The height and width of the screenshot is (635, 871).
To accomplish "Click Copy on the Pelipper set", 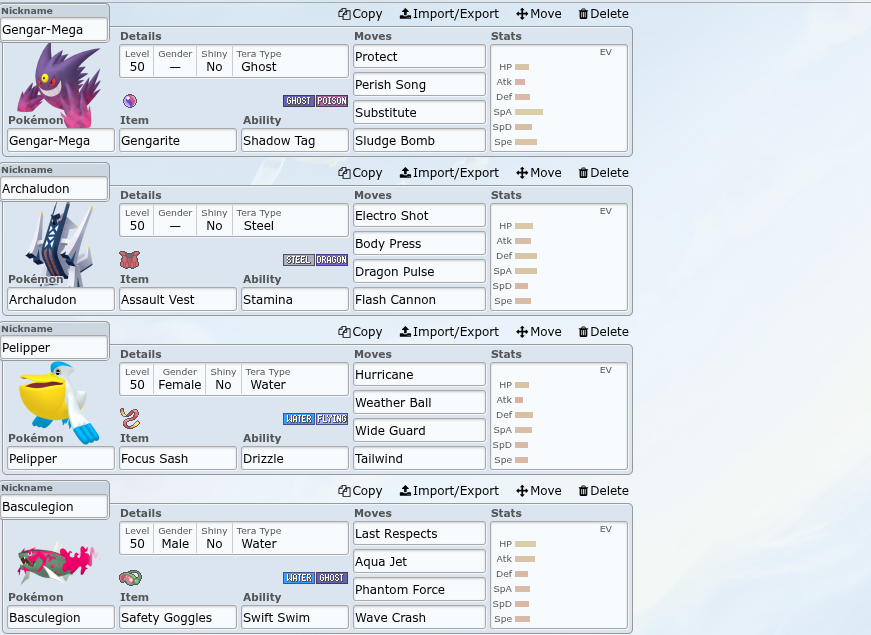I will click(x=359, y=331).
